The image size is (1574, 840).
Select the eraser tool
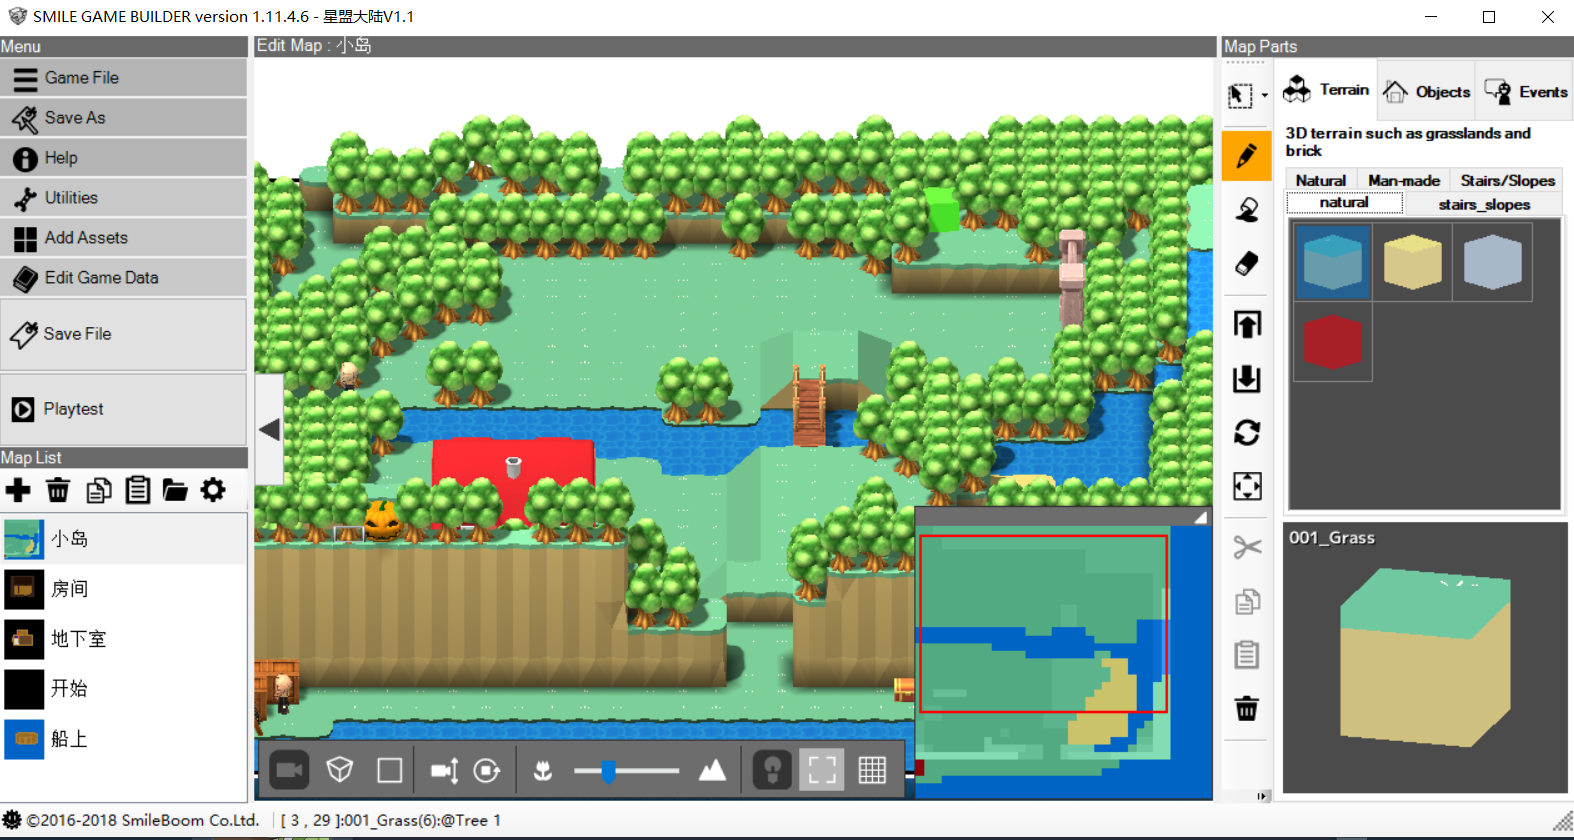[x=1246, y=263]
